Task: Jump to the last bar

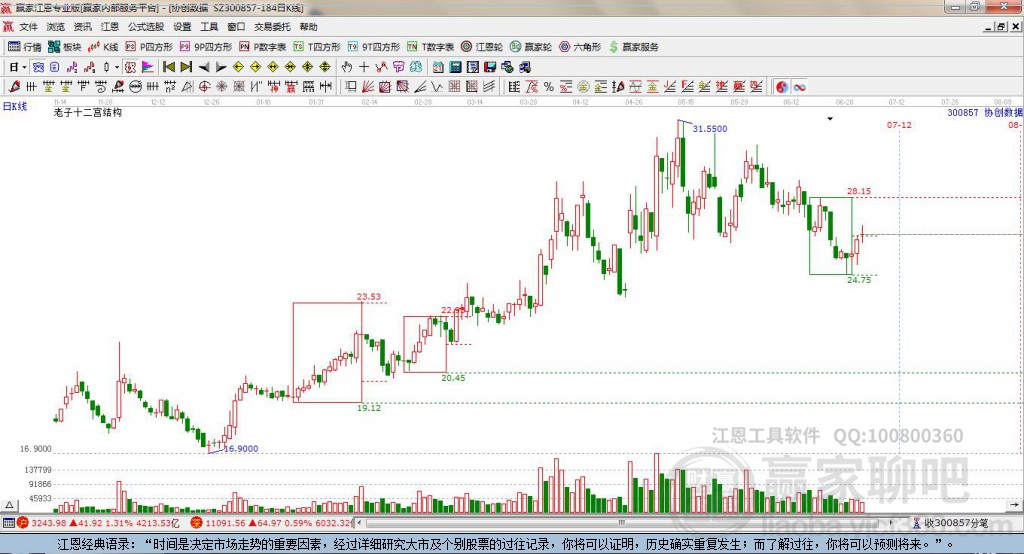Action: point(186,67)
